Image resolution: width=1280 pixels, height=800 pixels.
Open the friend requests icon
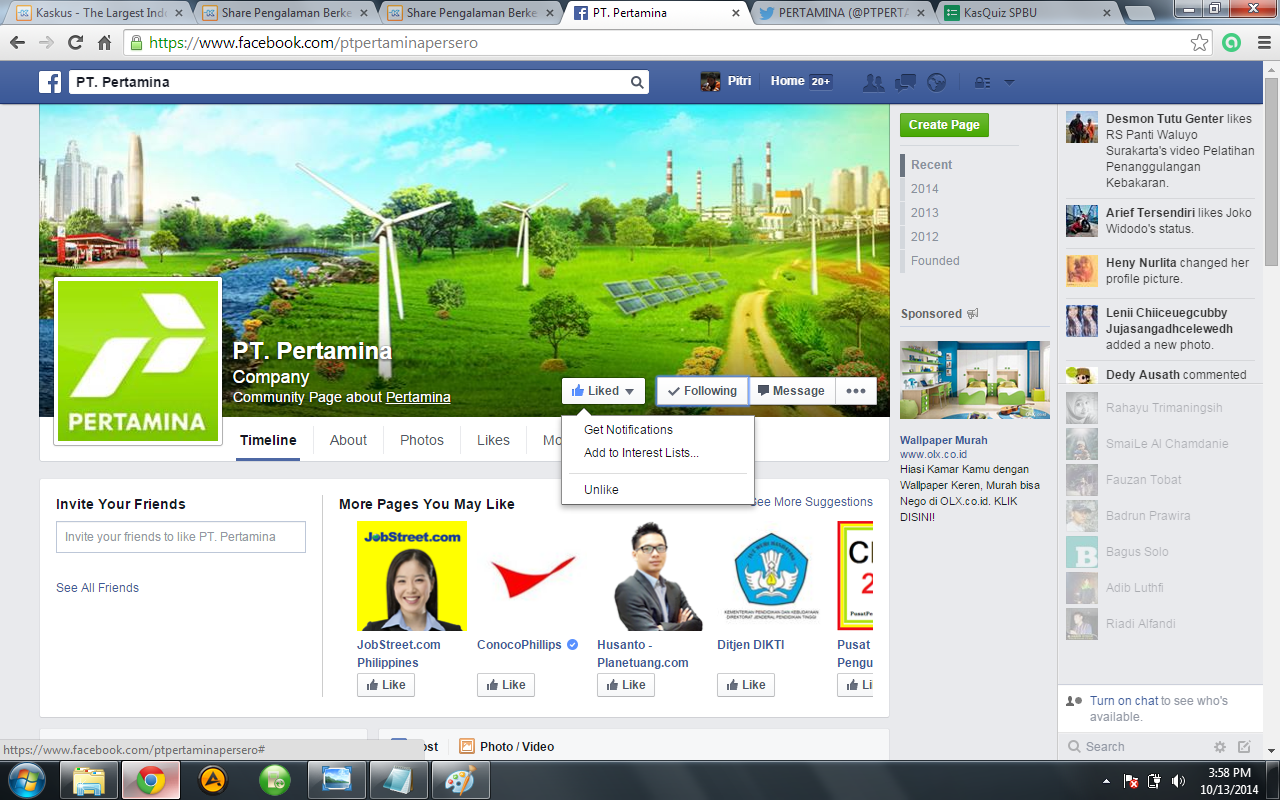[x=873, y=82]
